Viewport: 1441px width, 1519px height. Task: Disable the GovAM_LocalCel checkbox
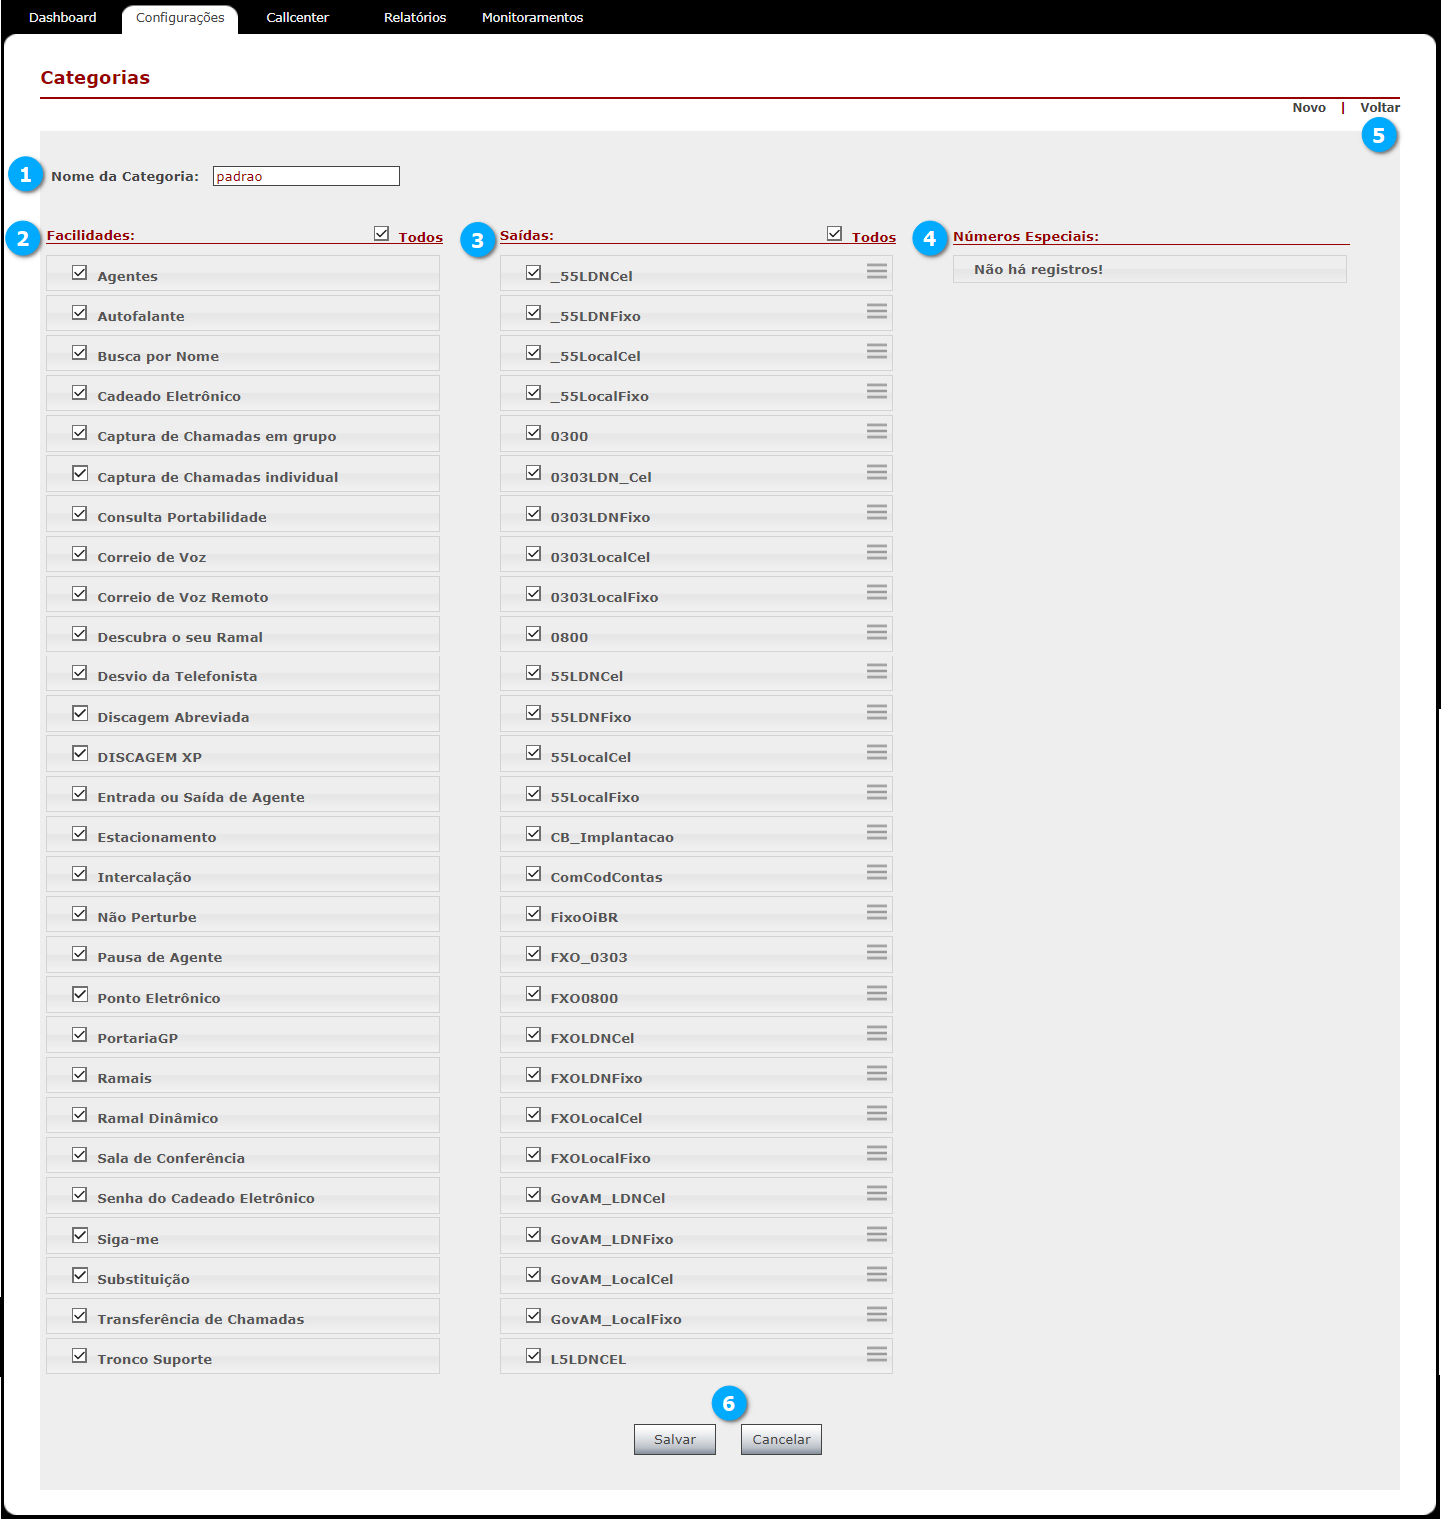[x=533, y=1275]
